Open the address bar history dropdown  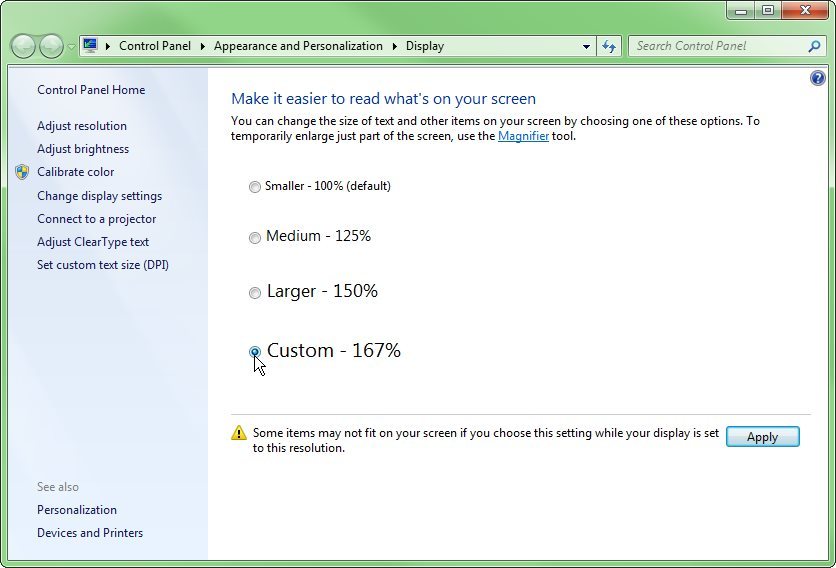(586, 46)
